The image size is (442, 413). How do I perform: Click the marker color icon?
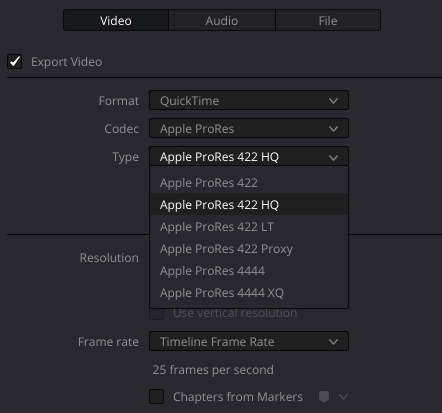point(324,397)
